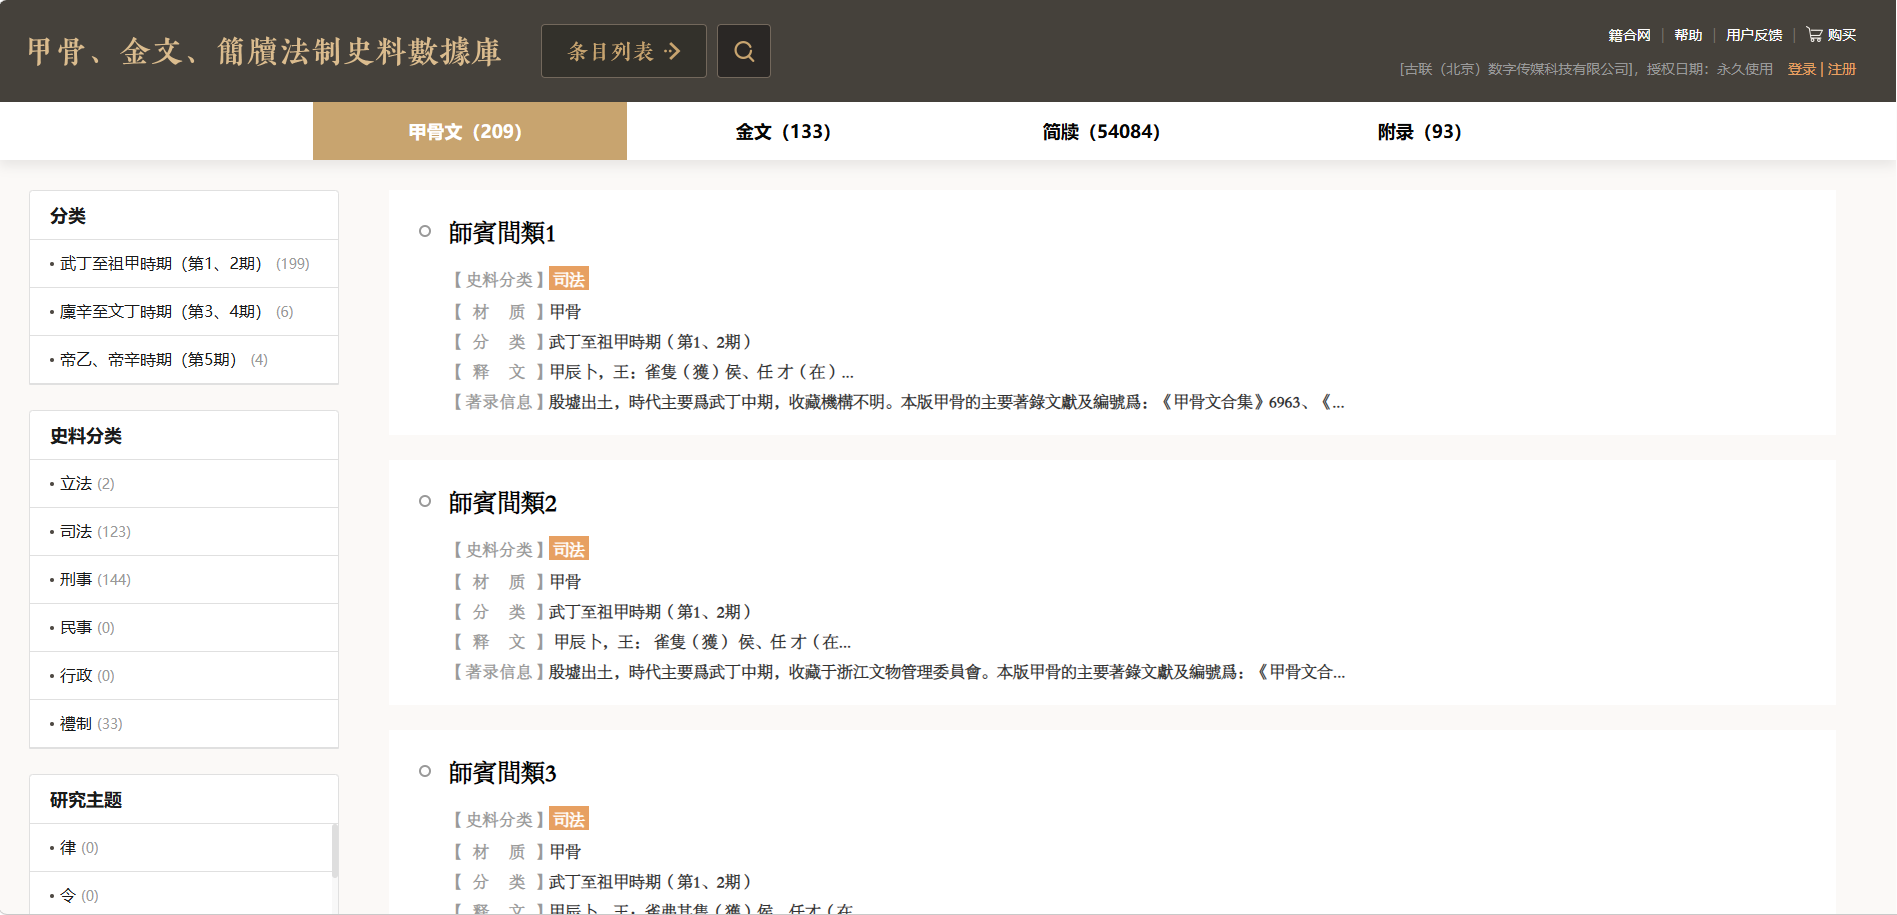Click the 司法 tag in 師賓間類1 entry
This screenshot has width=1897, height=915.
click(569, 279)
